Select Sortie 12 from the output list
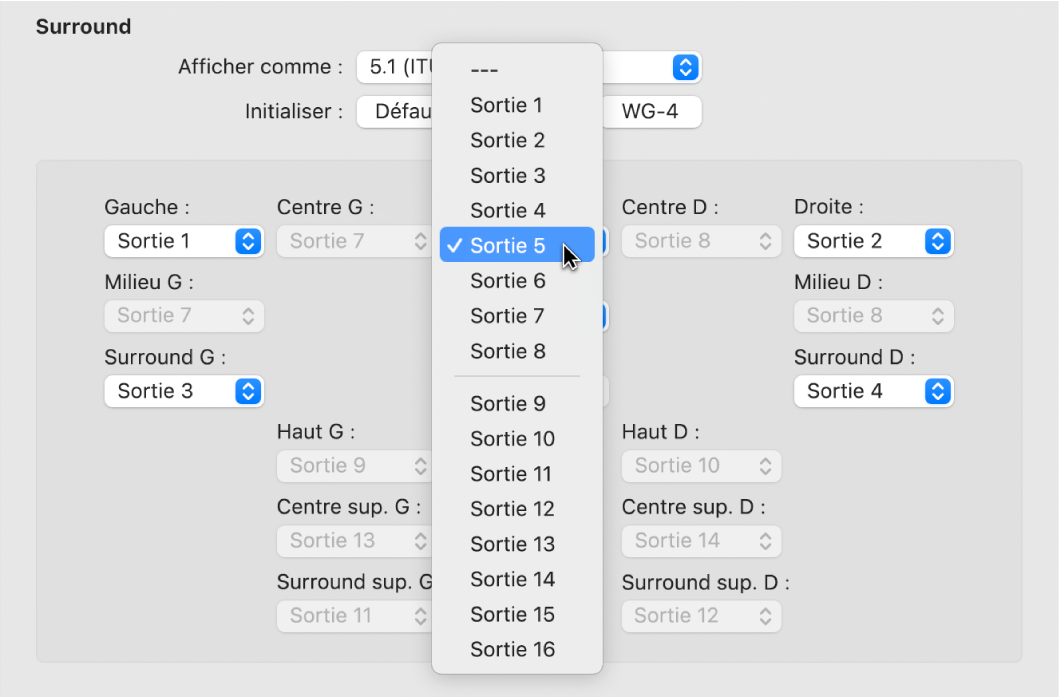1059x697 pixels. [x=512, y=509]
